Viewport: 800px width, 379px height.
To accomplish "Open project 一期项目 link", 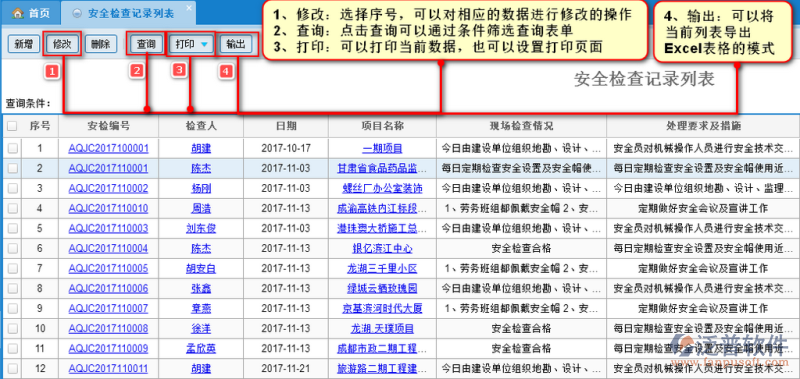I will 383,148.
